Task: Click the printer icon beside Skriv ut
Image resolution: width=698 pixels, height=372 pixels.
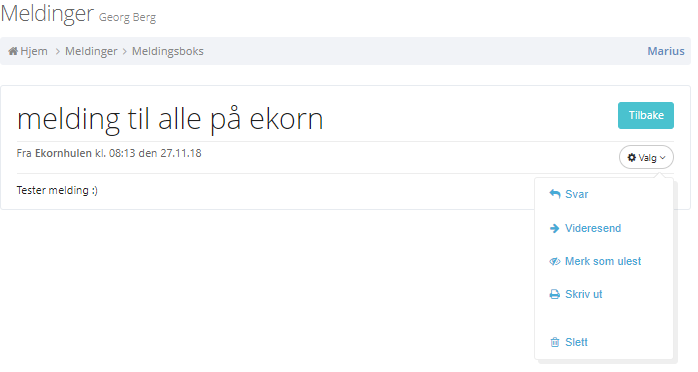Action: pos(555,294)
